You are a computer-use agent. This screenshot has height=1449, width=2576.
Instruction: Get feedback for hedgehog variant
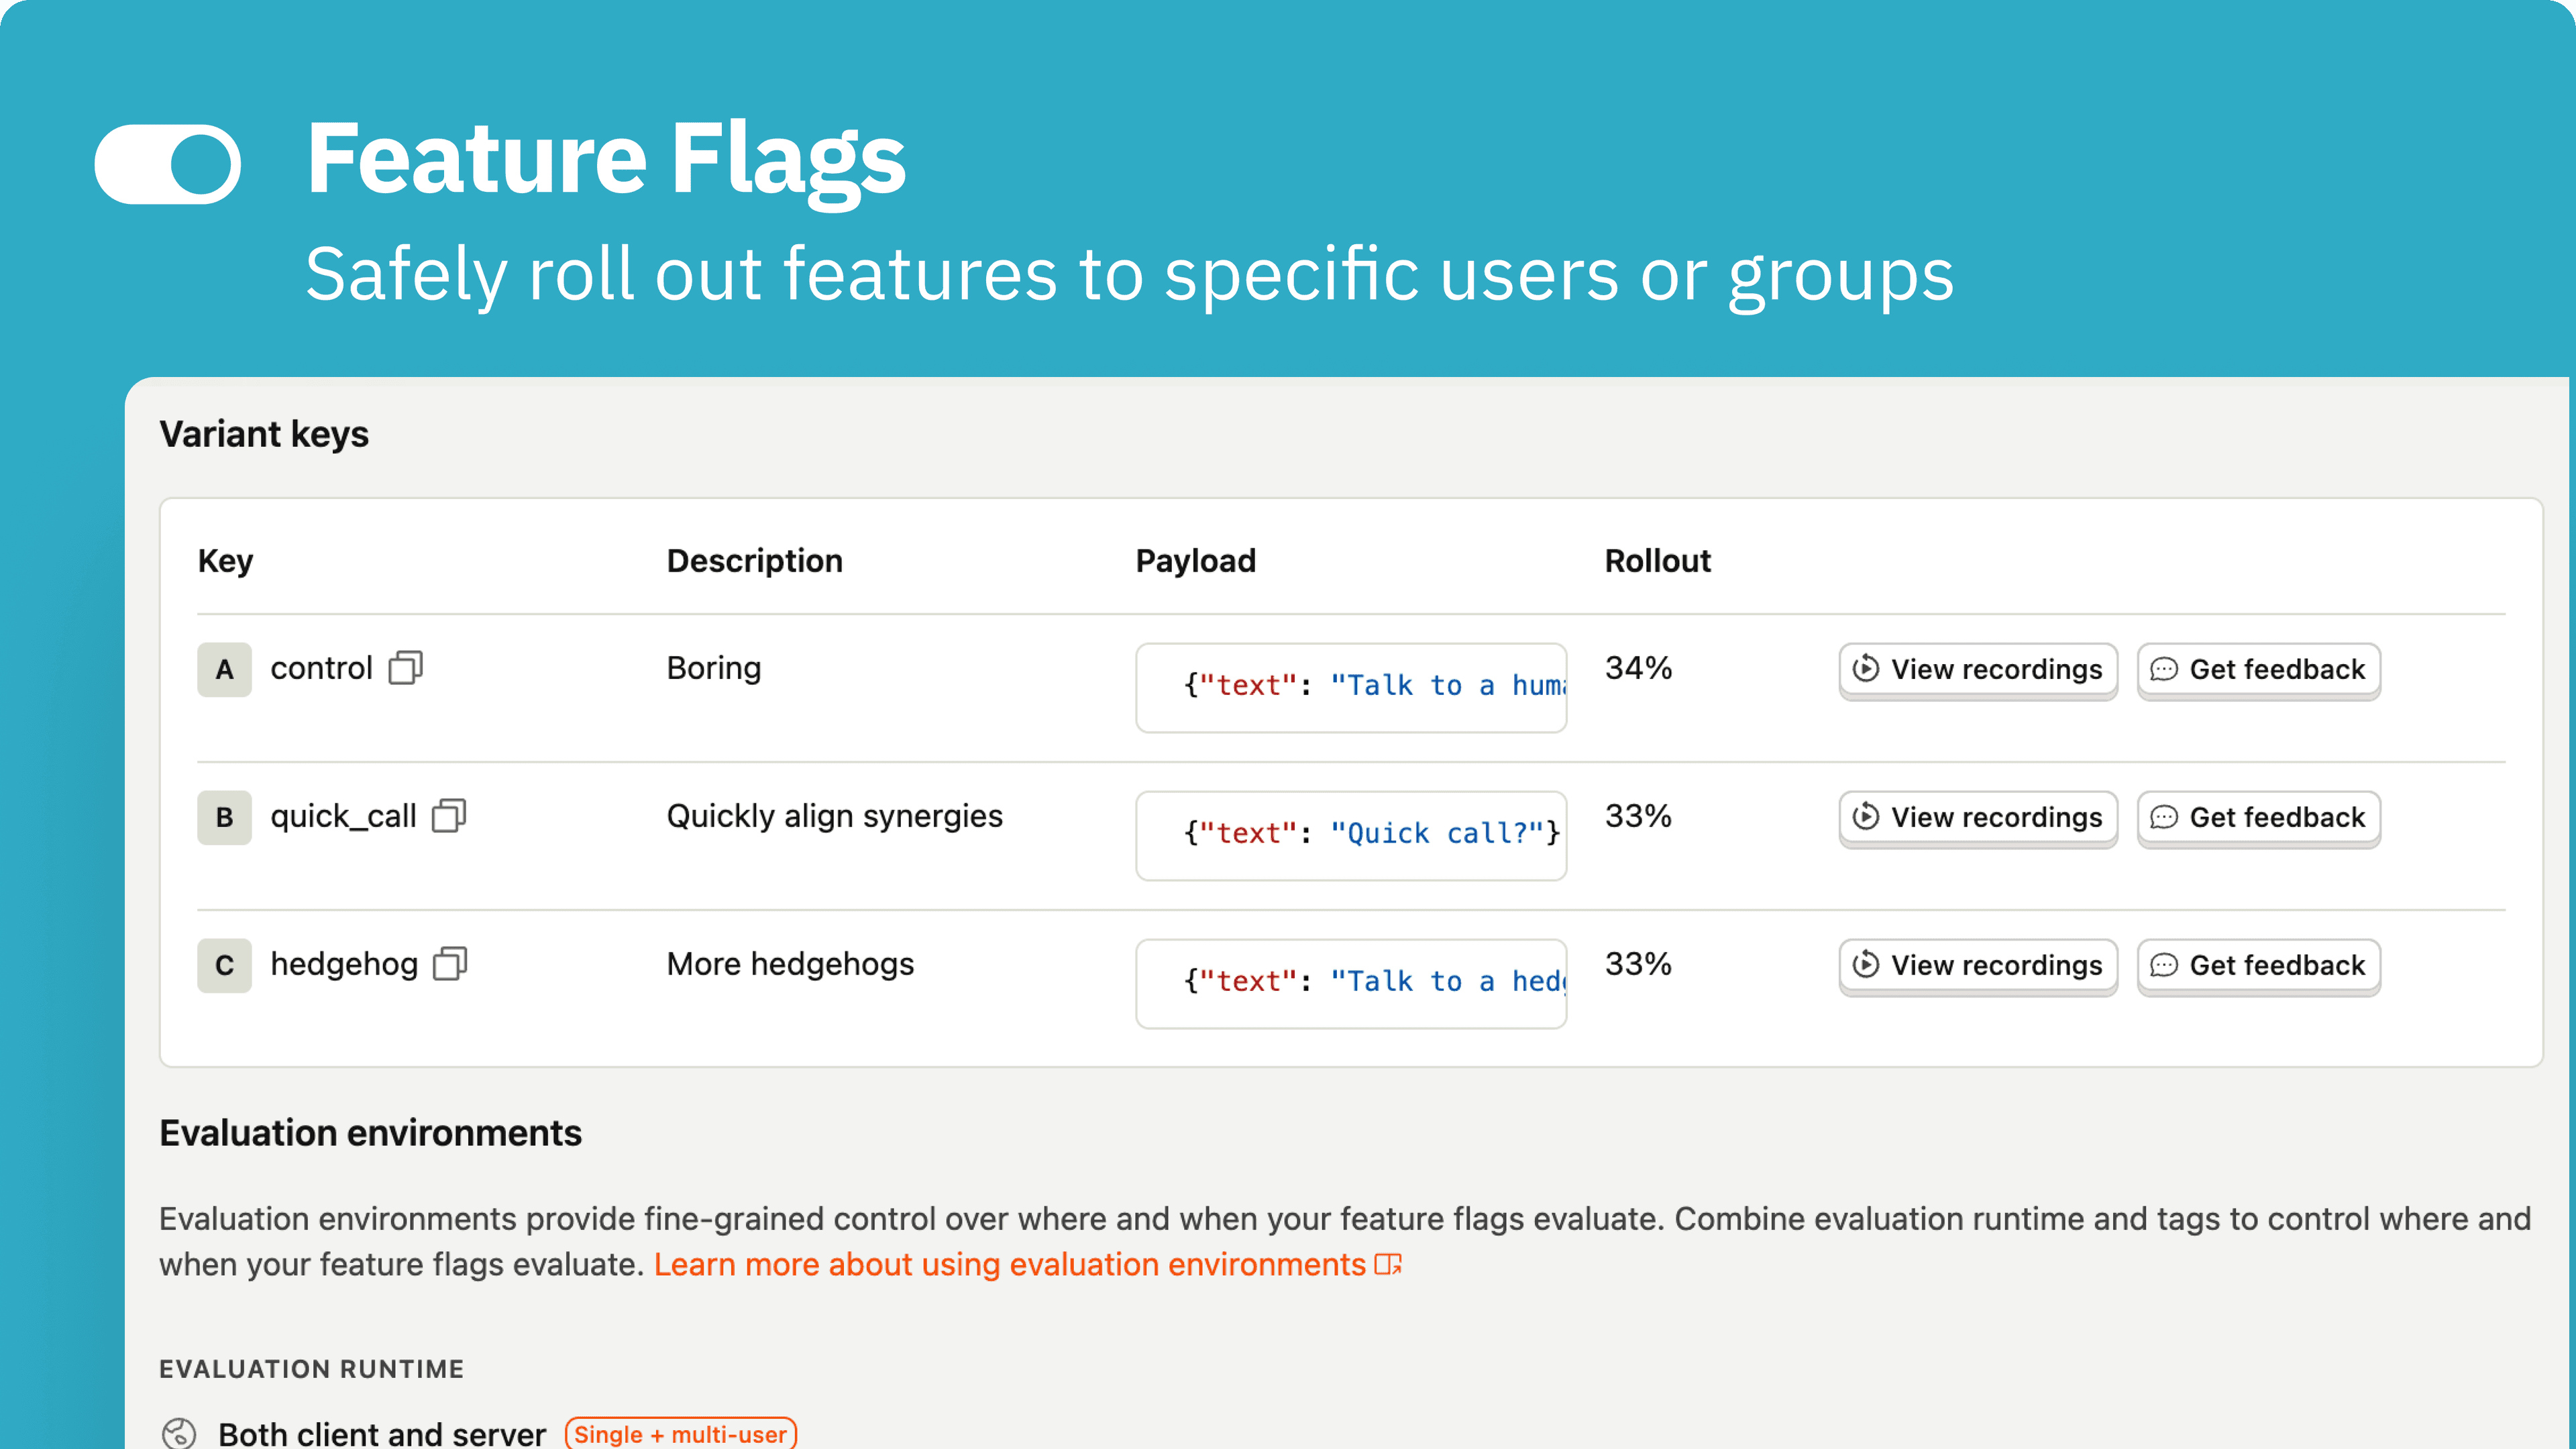[2258, 965]
